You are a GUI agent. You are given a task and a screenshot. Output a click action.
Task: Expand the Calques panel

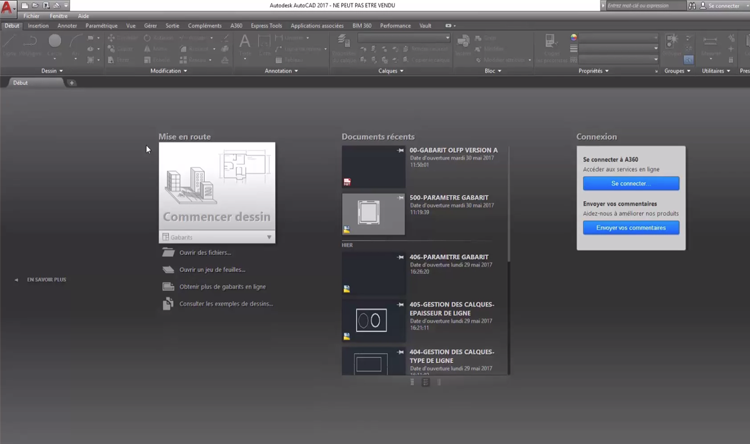pos(391,71)
